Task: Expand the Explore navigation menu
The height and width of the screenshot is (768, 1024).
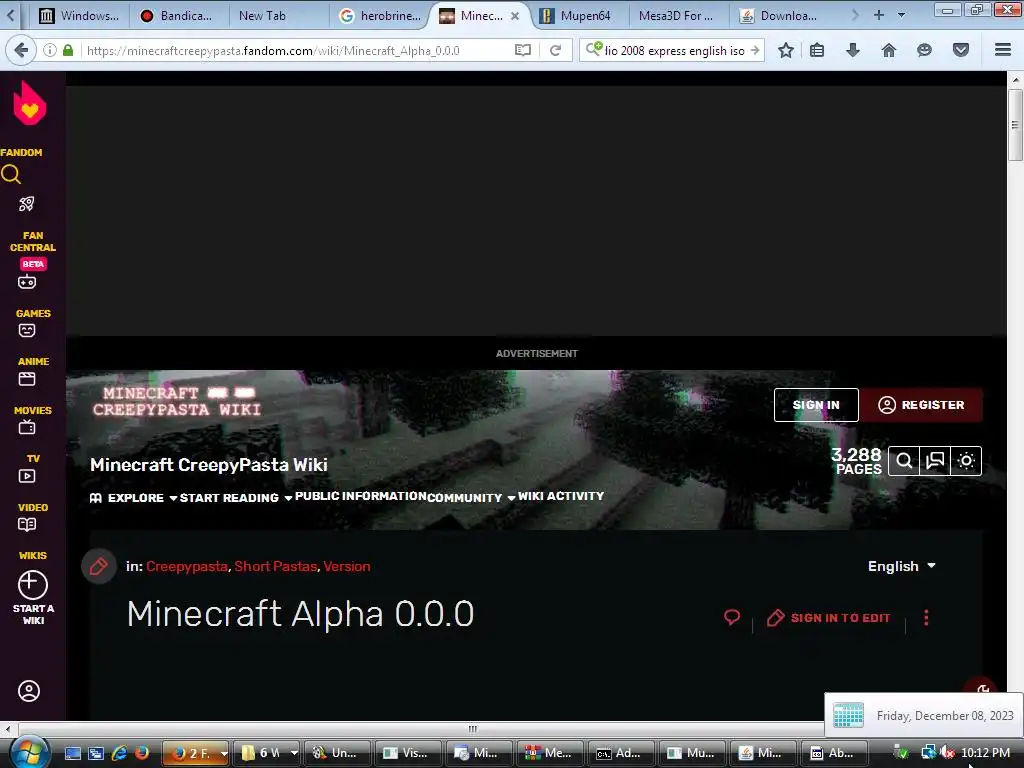Action: coord(133,498)
